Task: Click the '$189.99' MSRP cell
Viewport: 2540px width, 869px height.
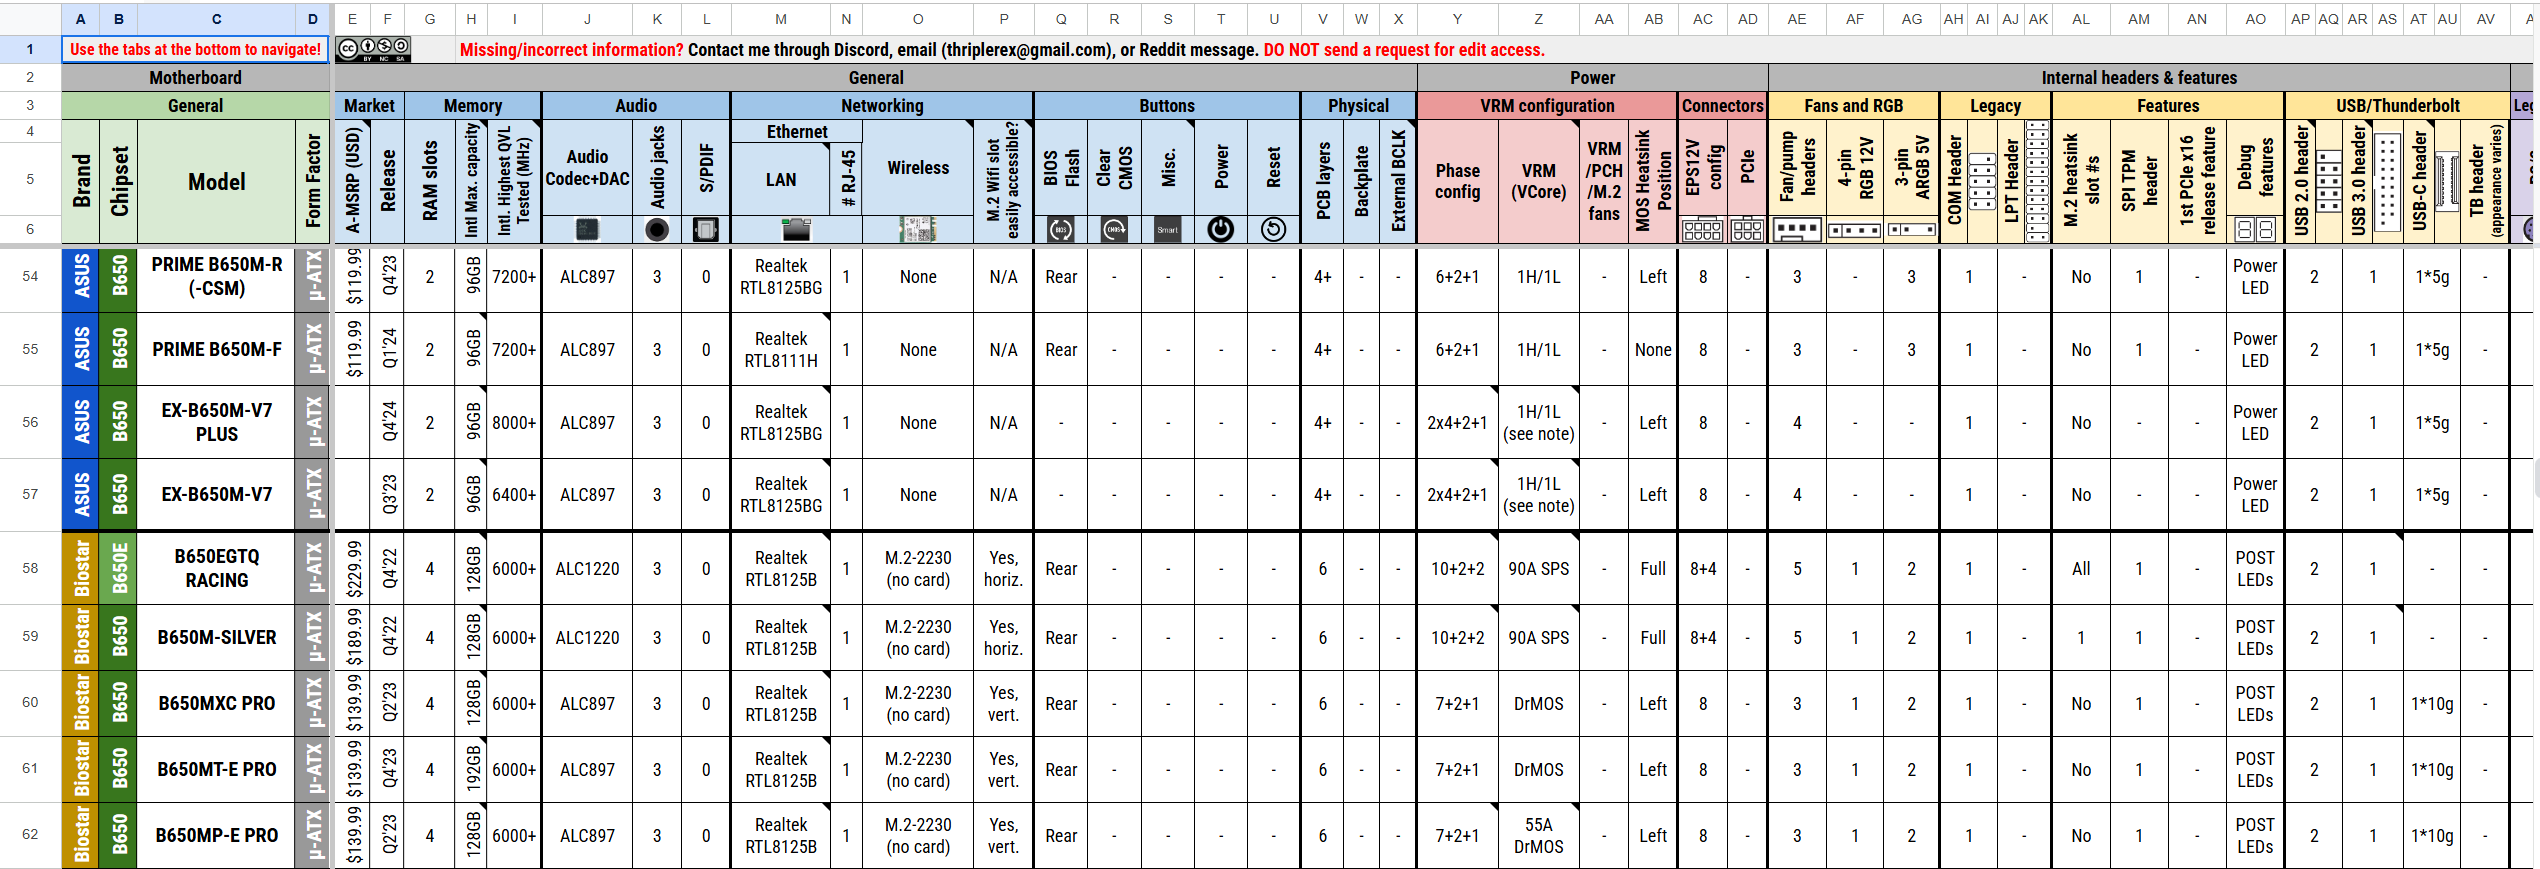Action: (353, 637)
